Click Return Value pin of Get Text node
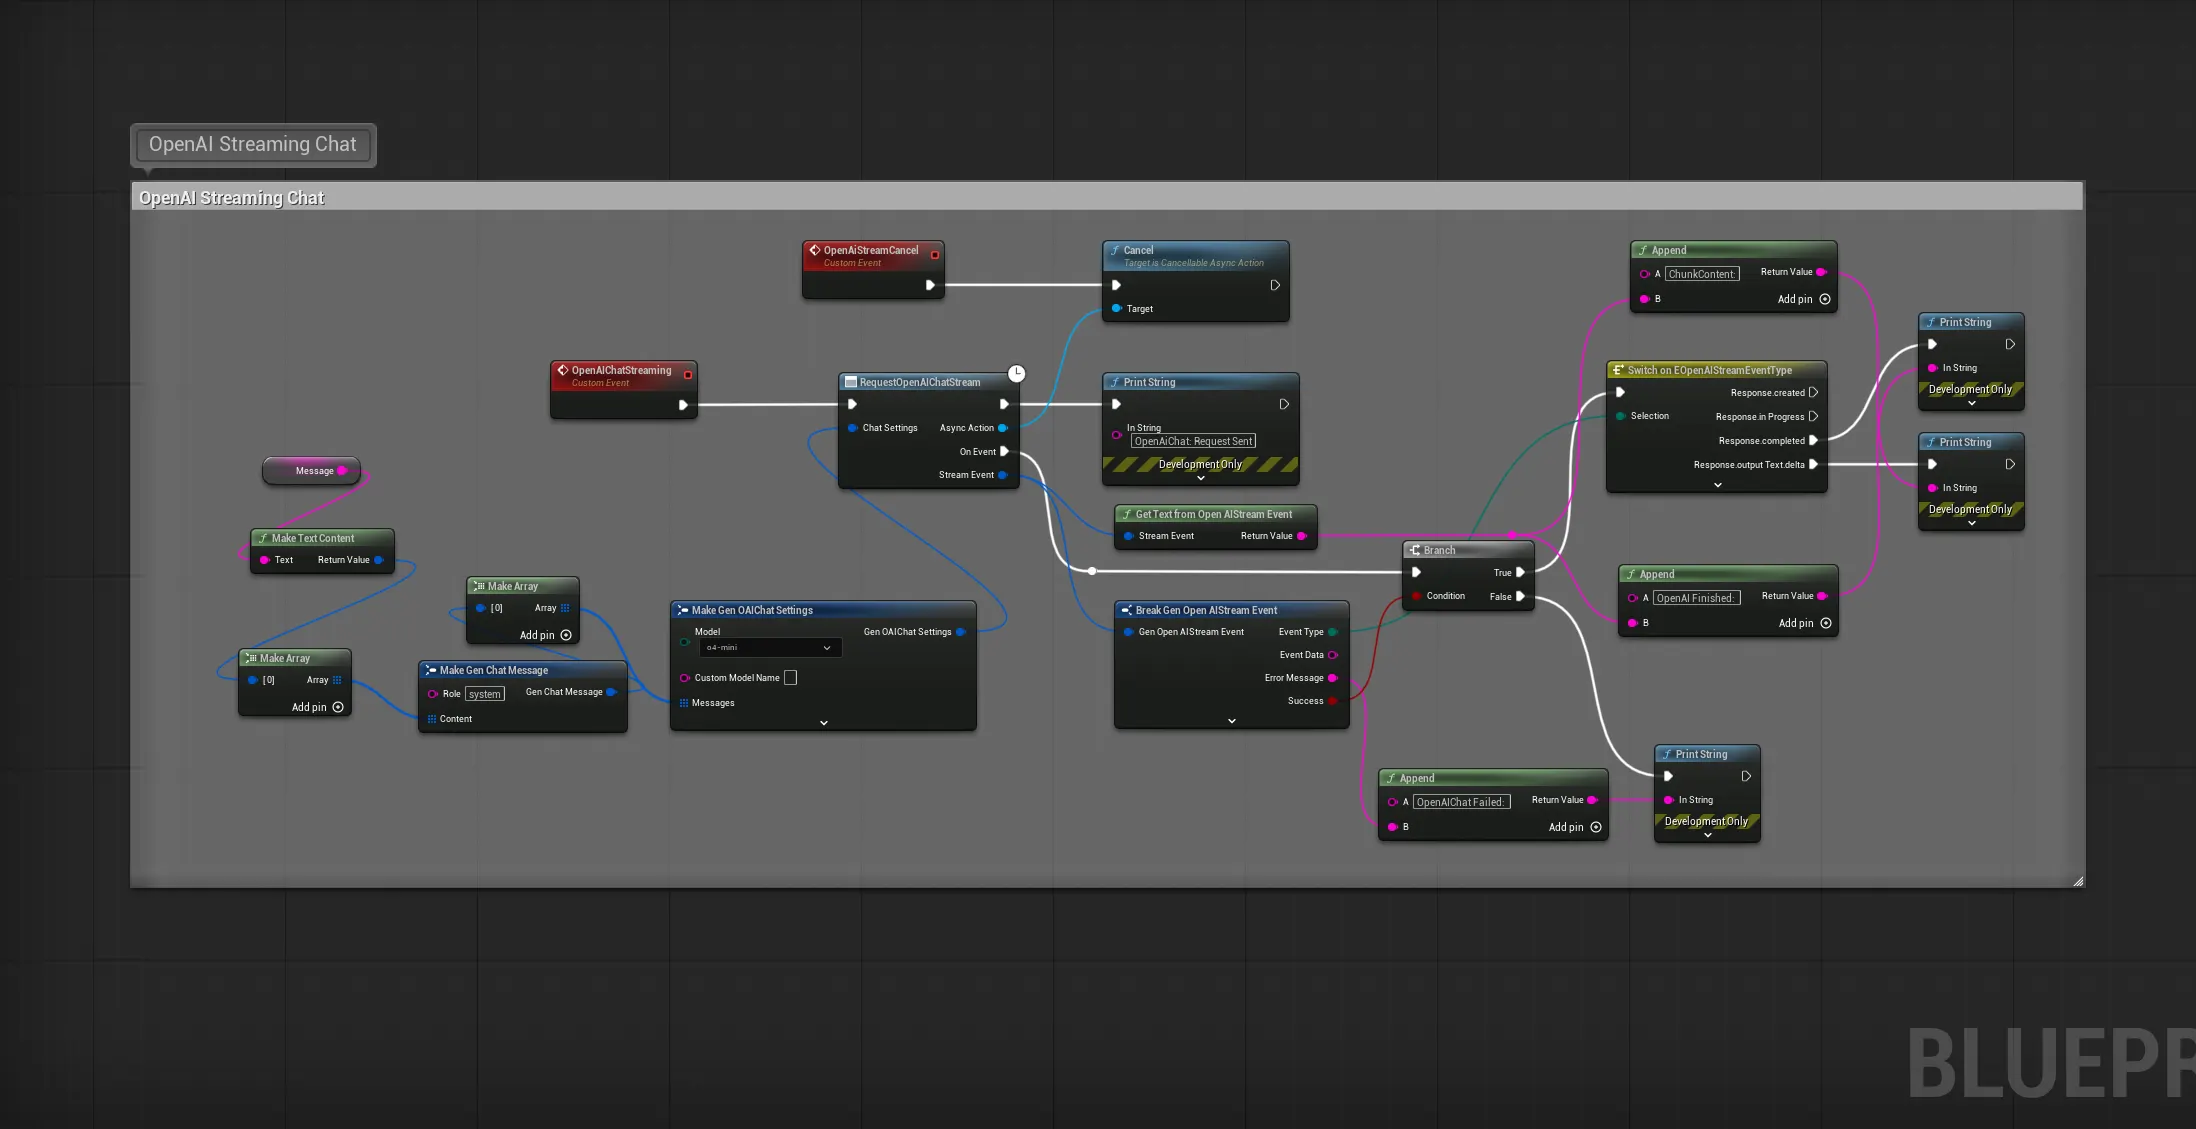The width and height of the screenshot is (2196, 1129). coord(1301,536)
